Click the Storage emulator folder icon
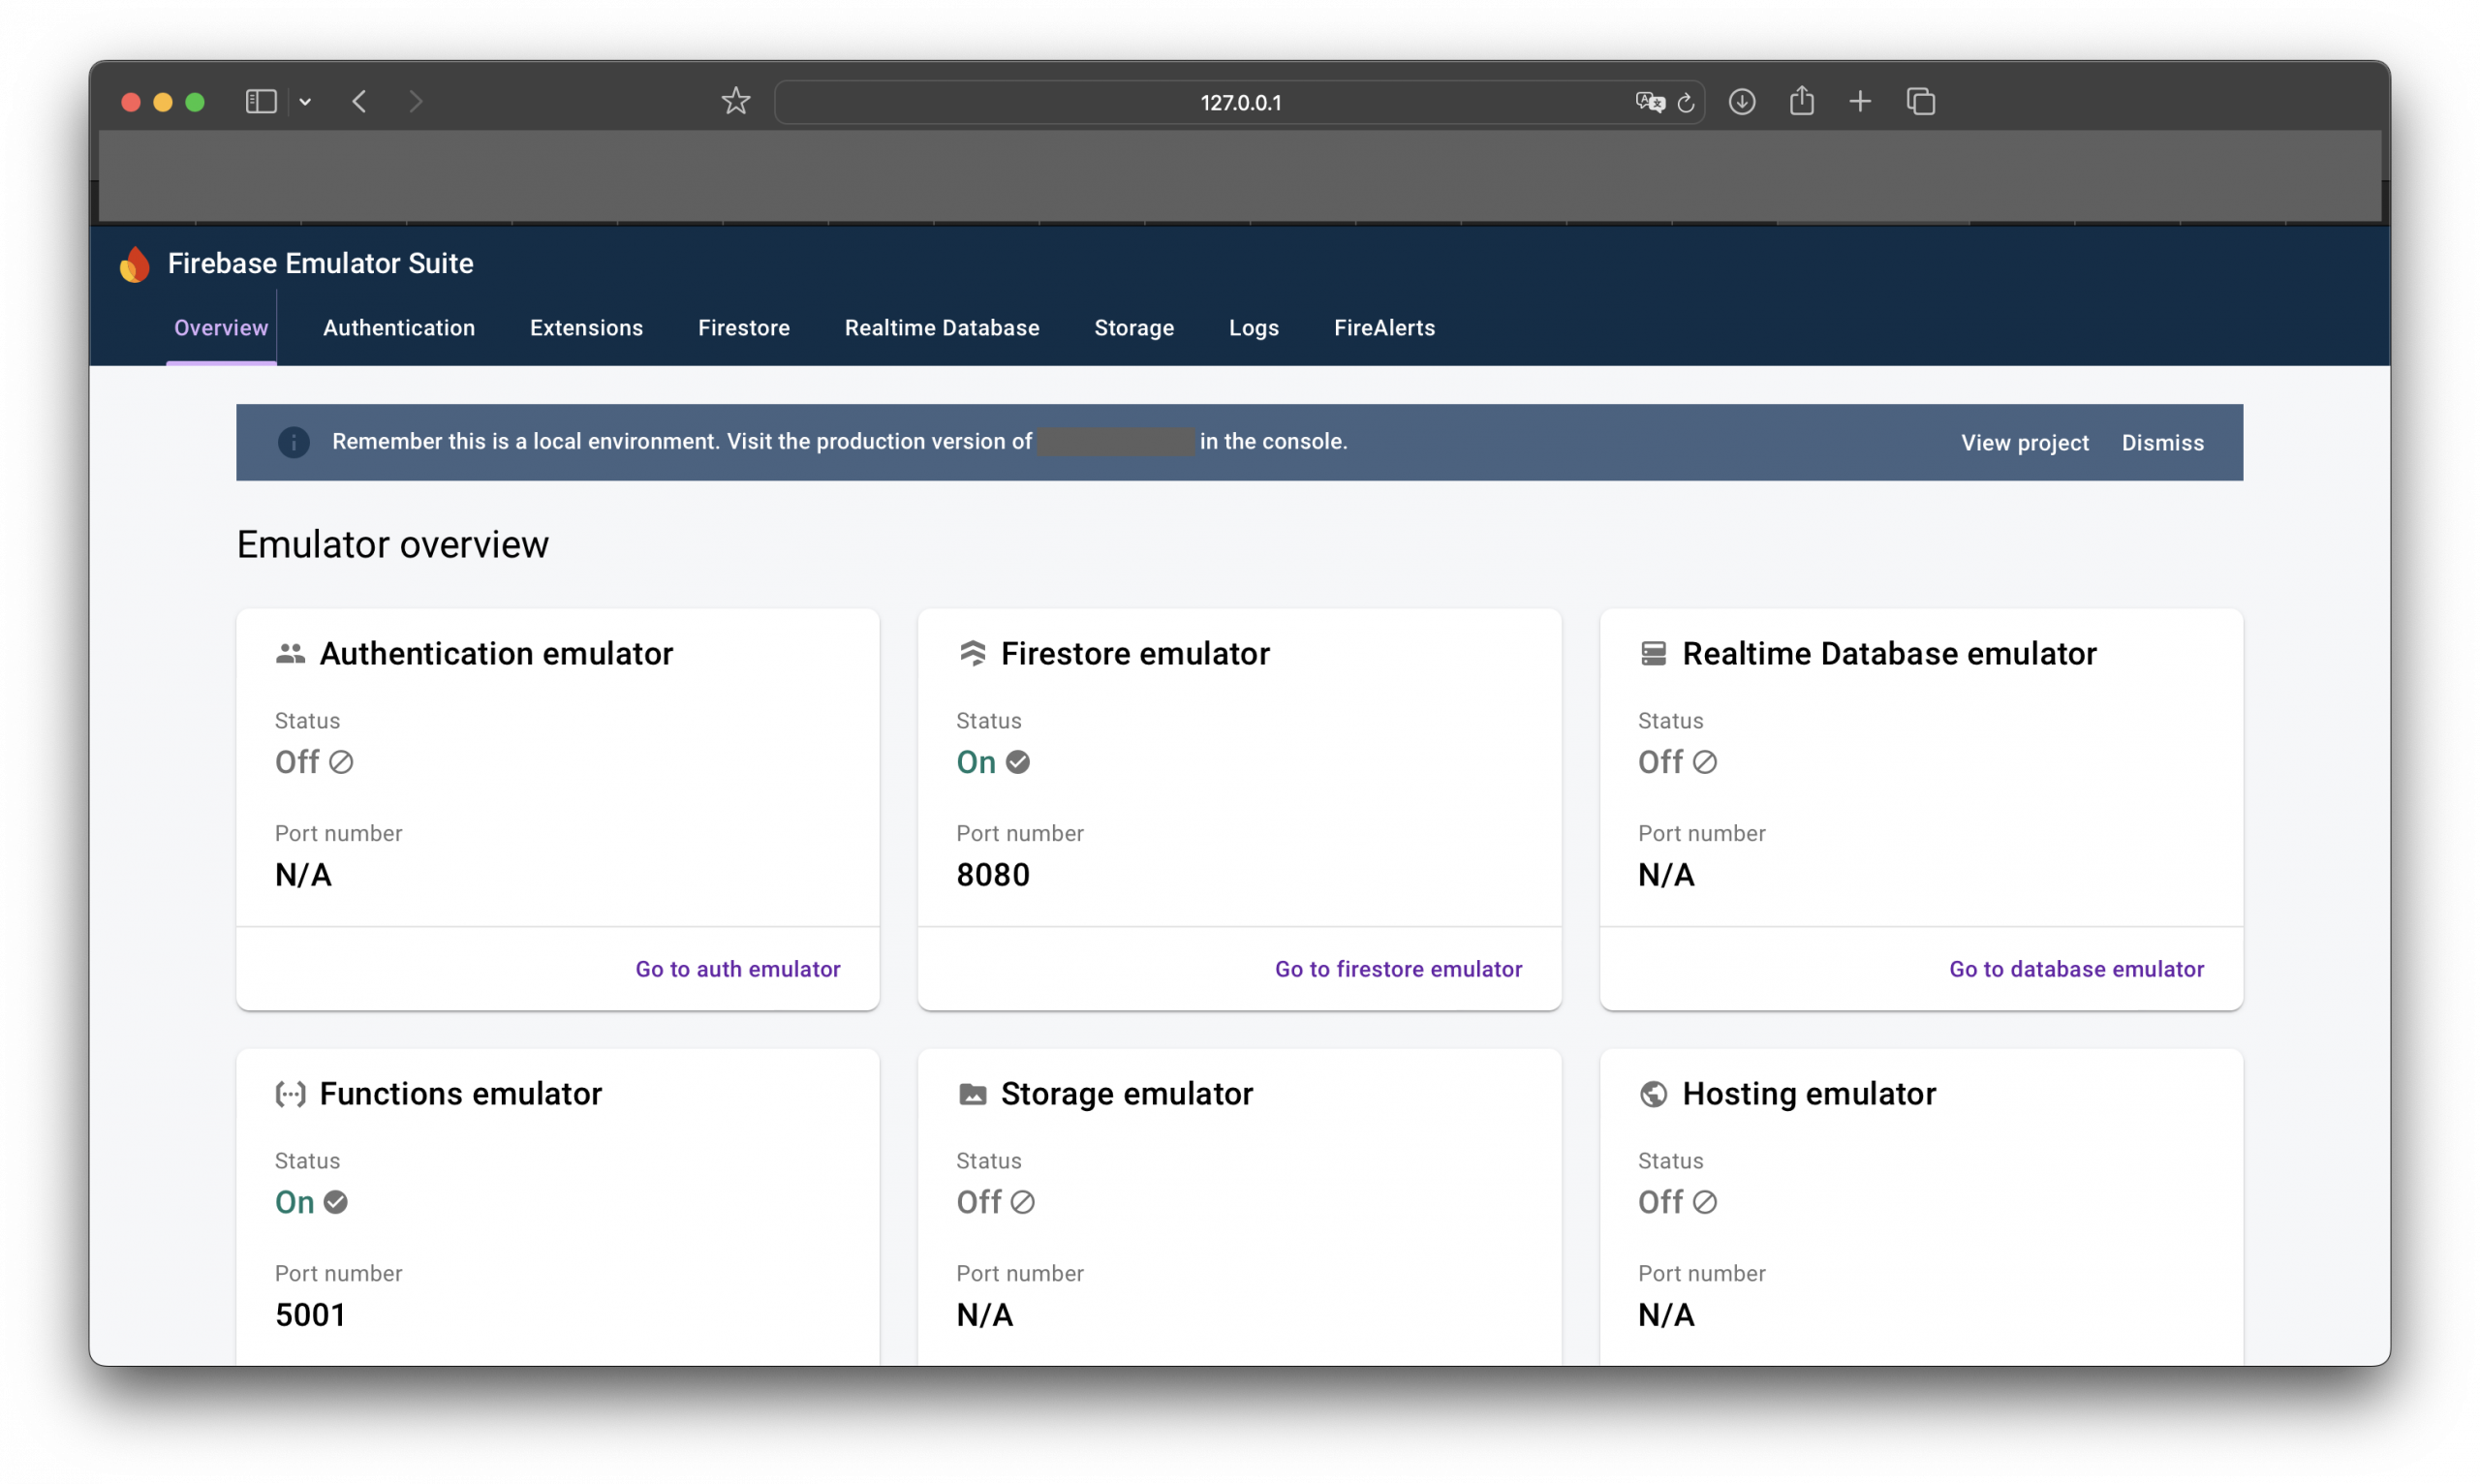 972,1094
